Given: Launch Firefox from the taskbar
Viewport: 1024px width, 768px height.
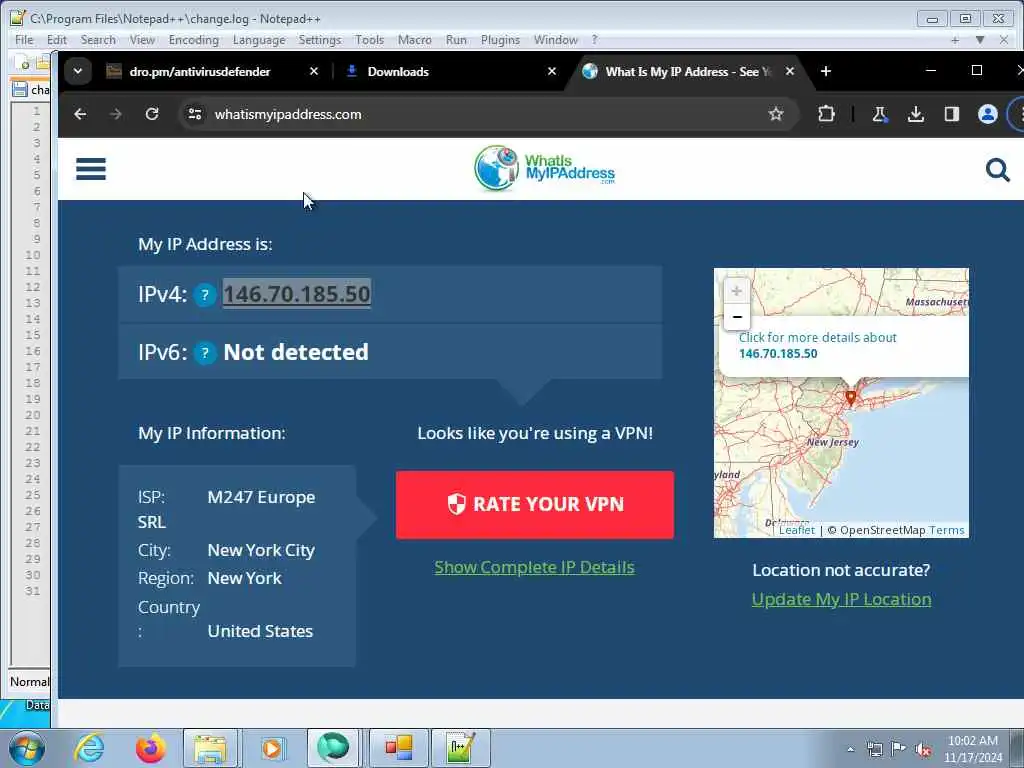Looking at the screenshot, I should point(150,748).
